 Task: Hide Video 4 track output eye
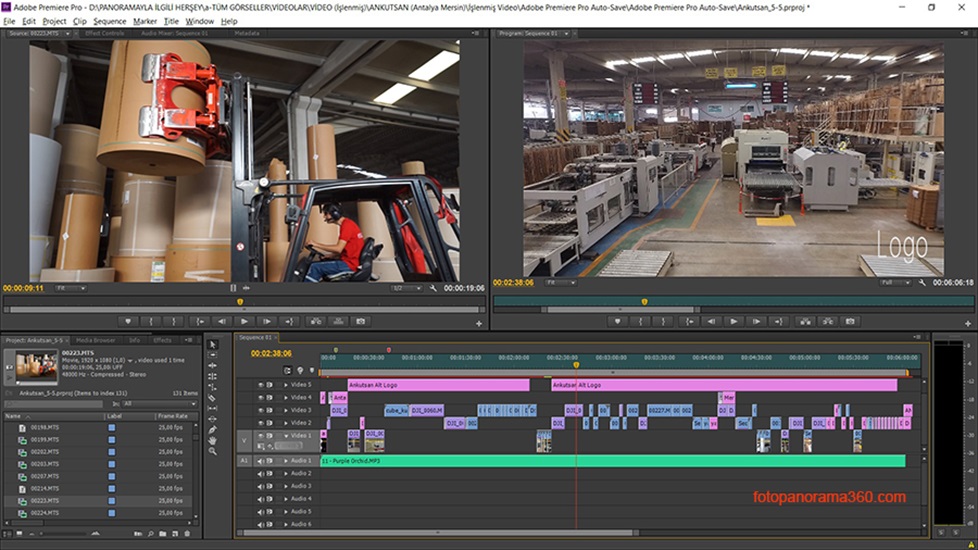click(x=261, y=397)
